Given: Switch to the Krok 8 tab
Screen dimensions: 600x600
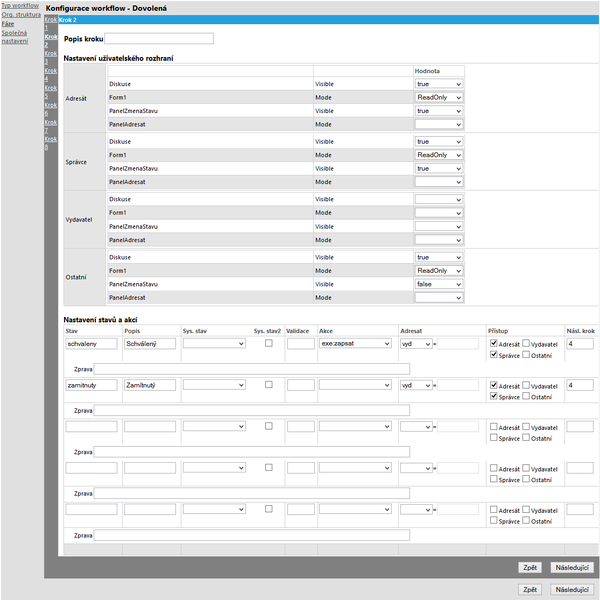Looking at the screenshot, I should [x=51, y=143].
